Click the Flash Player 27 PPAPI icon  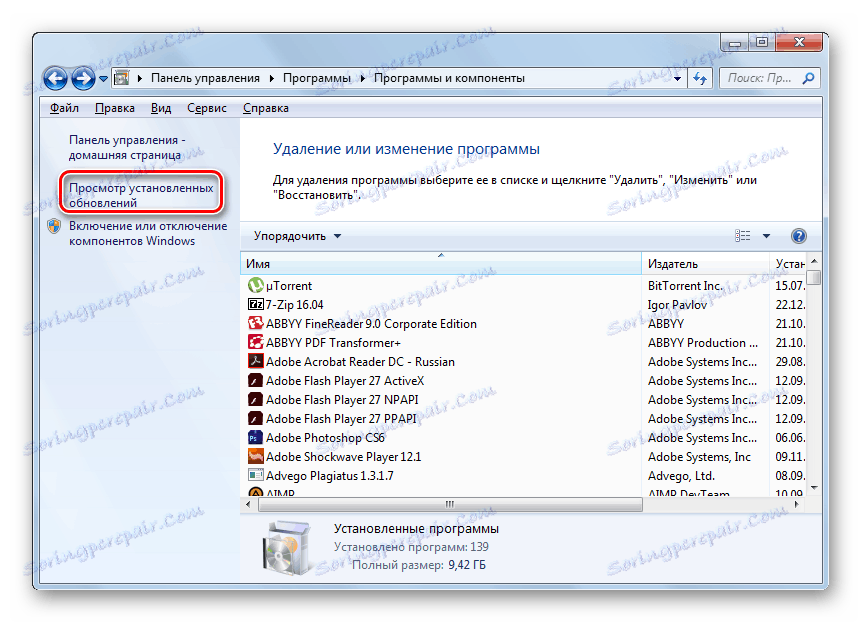[x=256, y=418]
